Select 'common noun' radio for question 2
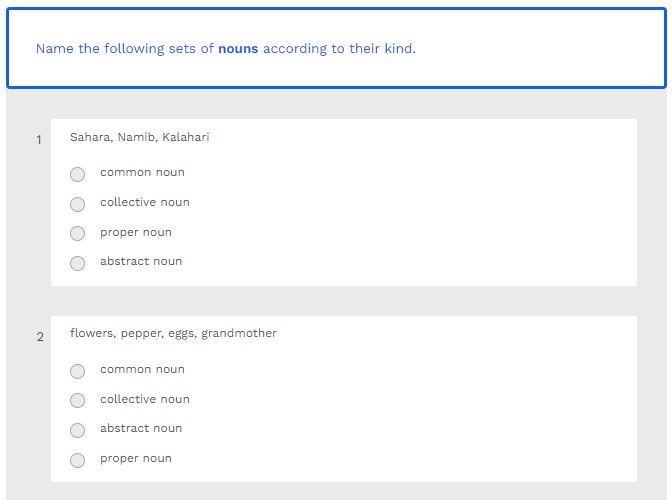This screenshot has width=672, height=500. (78, 371)
